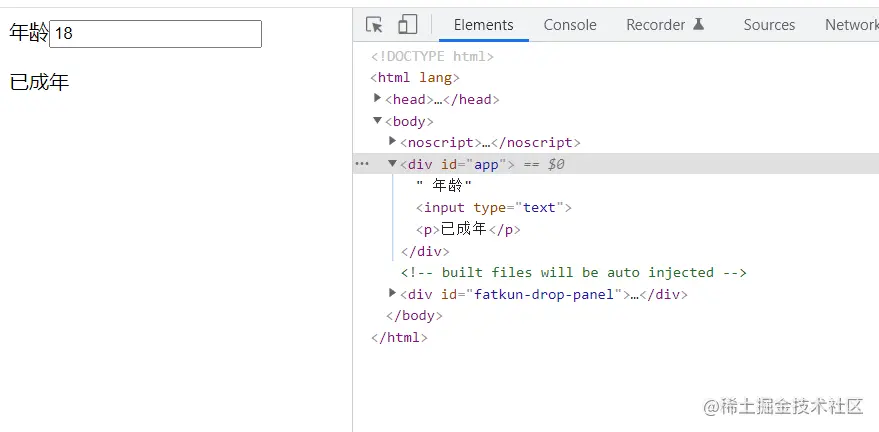879x432 pixels.
Task: Select the Elements tab
Action: [x=483, y=25]
